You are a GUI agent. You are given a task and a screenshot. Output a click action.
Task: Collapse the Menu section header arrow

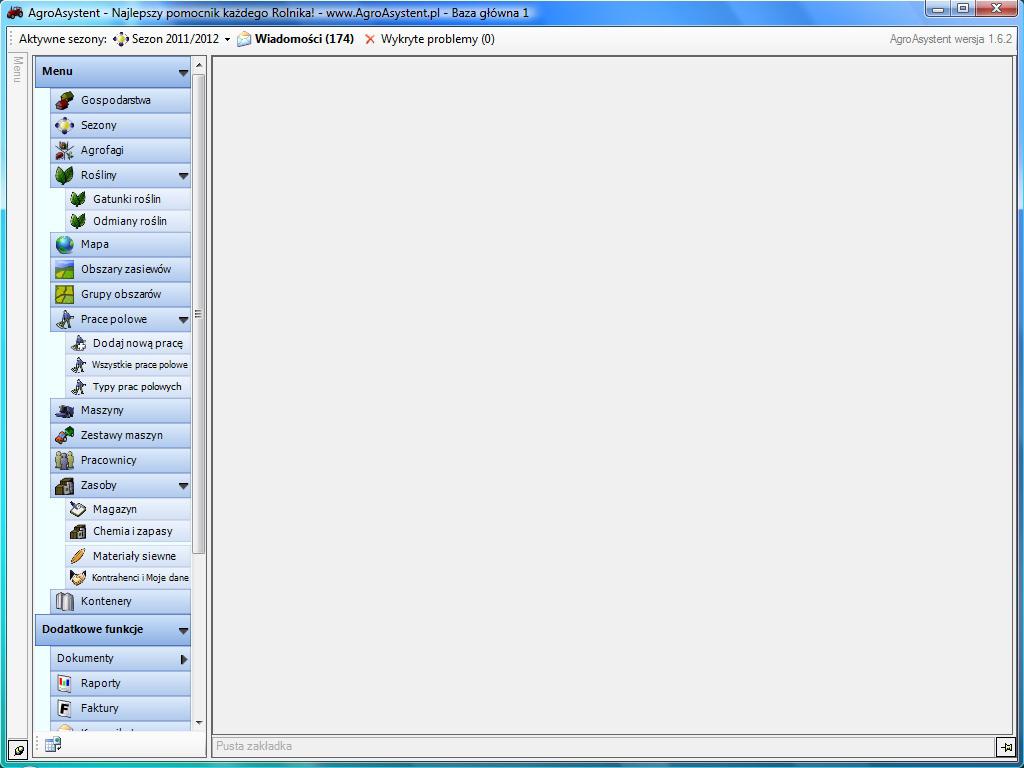(x=184, y=72)
